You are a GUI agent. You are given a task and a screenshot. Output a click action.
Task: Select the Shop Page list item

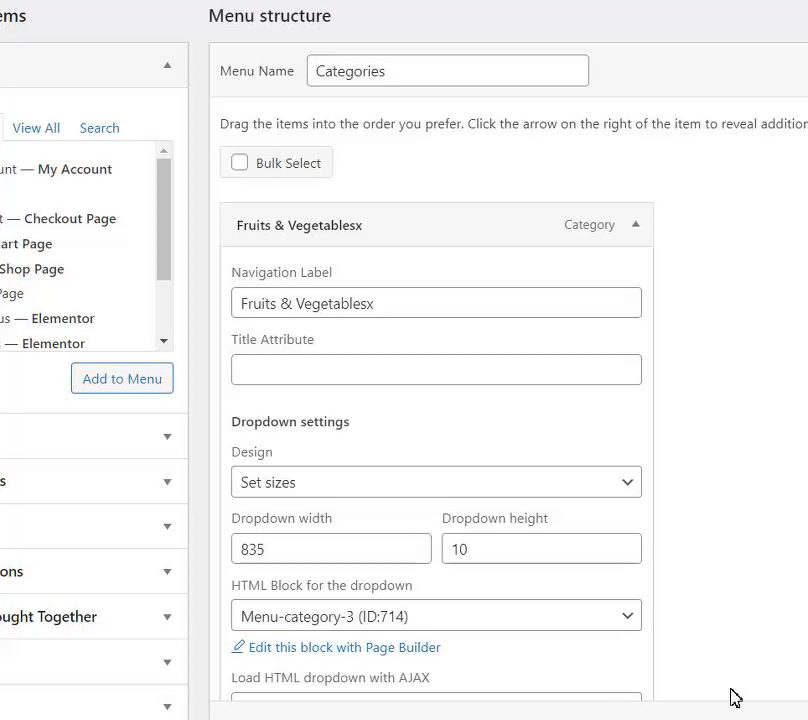pos(32,269)
